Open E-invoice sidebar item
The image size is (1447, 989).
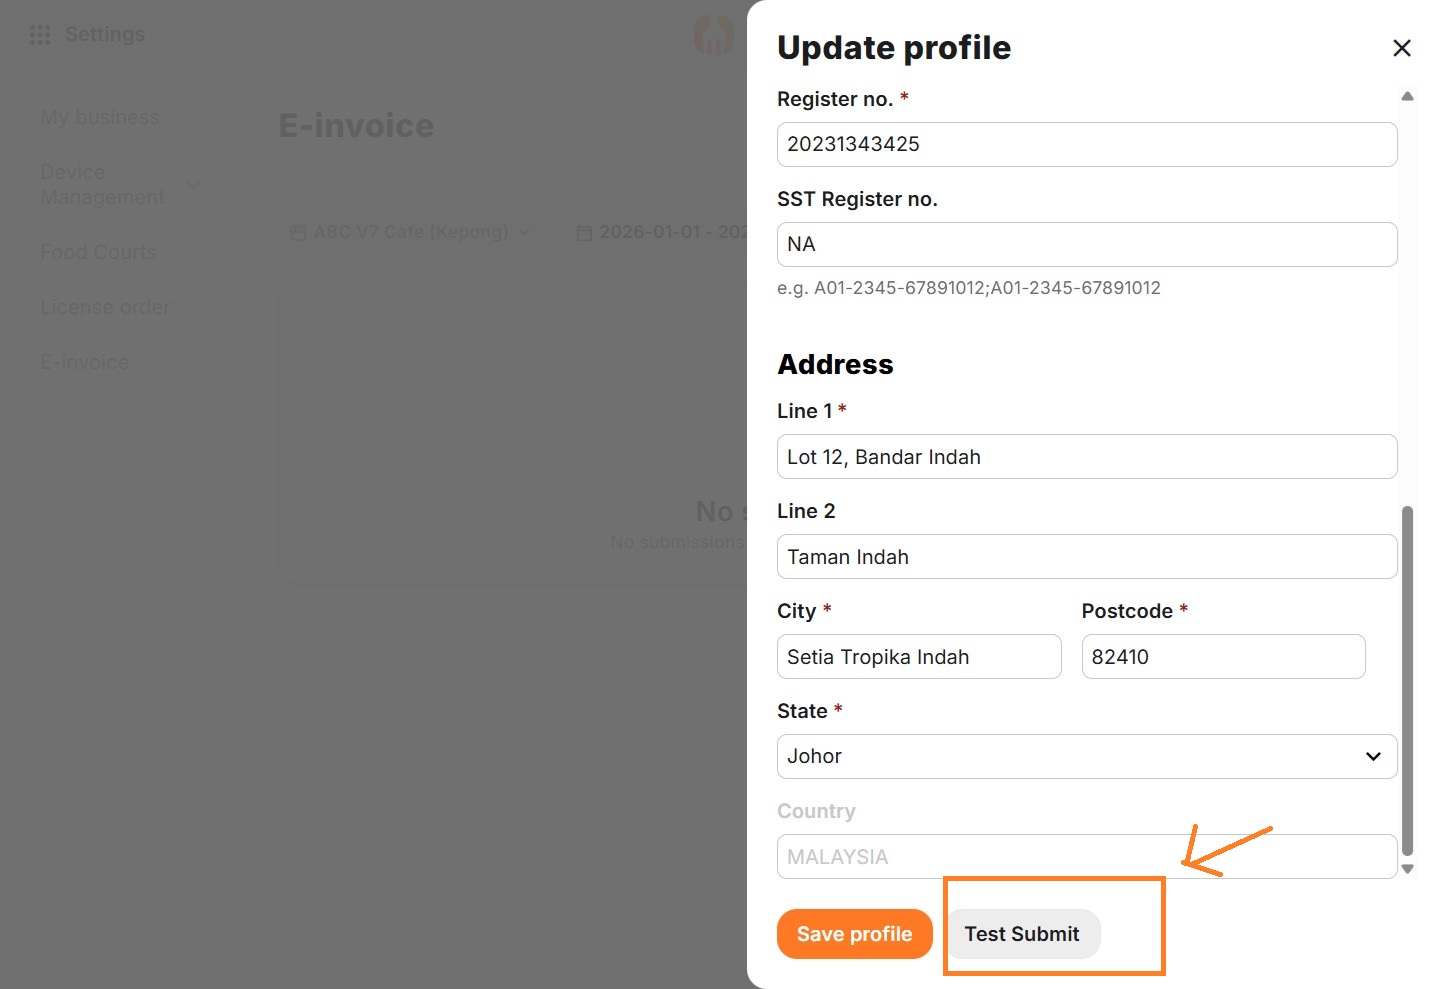84,362
